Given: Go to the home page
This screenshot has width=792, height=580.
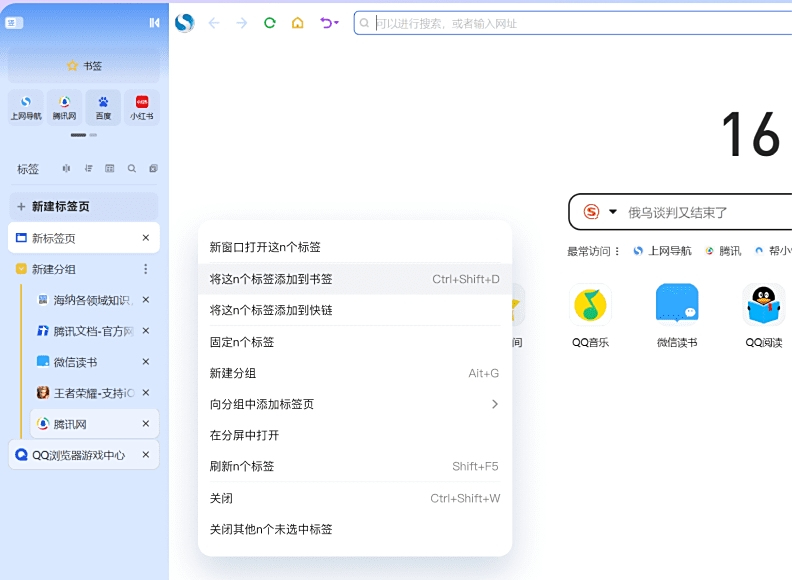Looking at the screenshot, I should pyautogui.click(x=297, y=23).
